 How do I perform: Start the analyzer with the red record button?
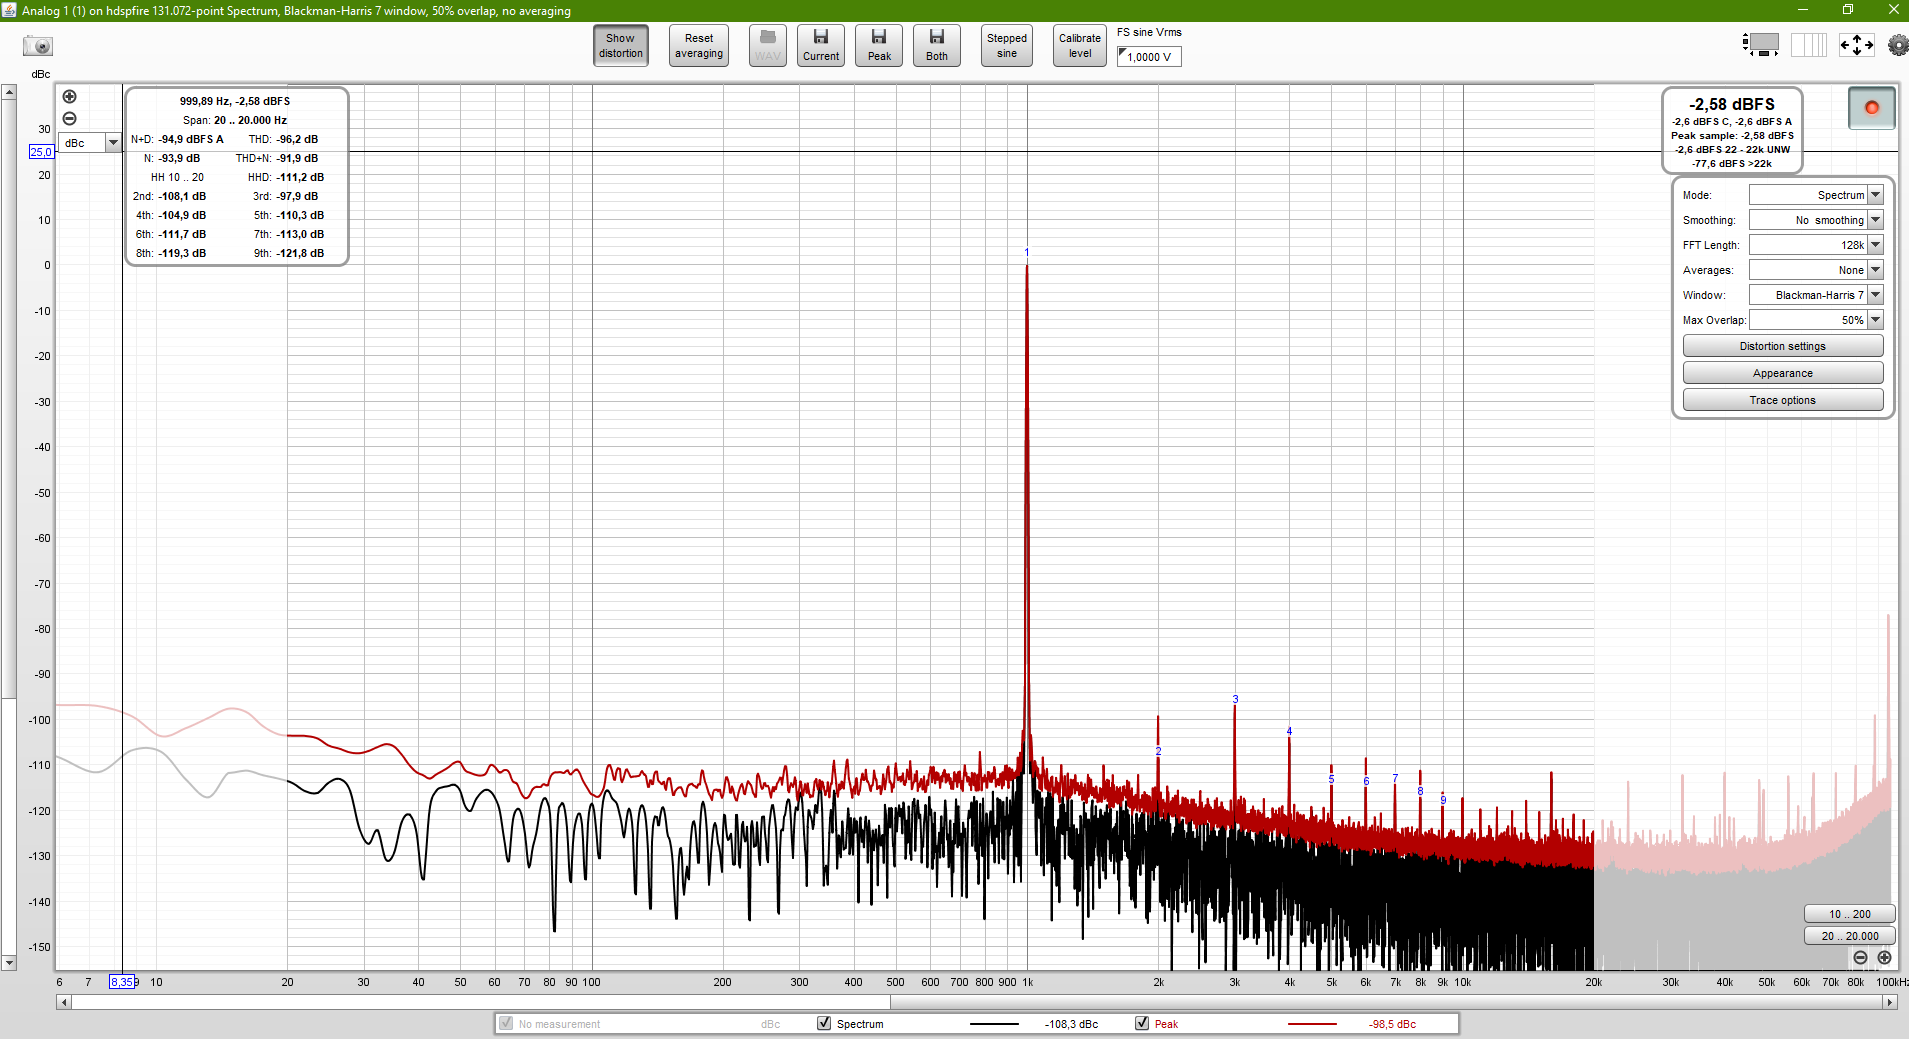coord(1871,108)
